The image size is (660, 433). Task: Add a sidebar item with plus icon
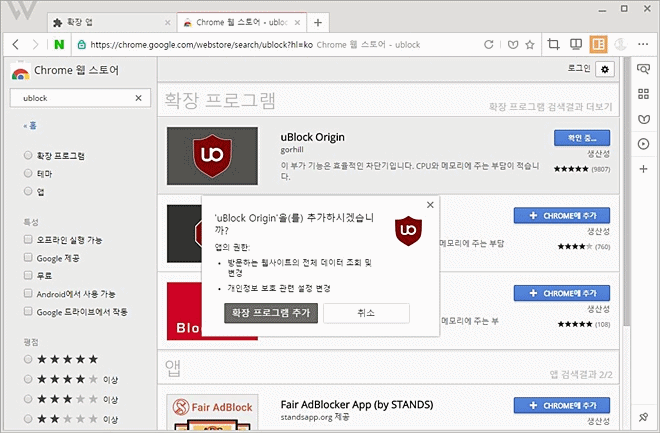(643, 169)
